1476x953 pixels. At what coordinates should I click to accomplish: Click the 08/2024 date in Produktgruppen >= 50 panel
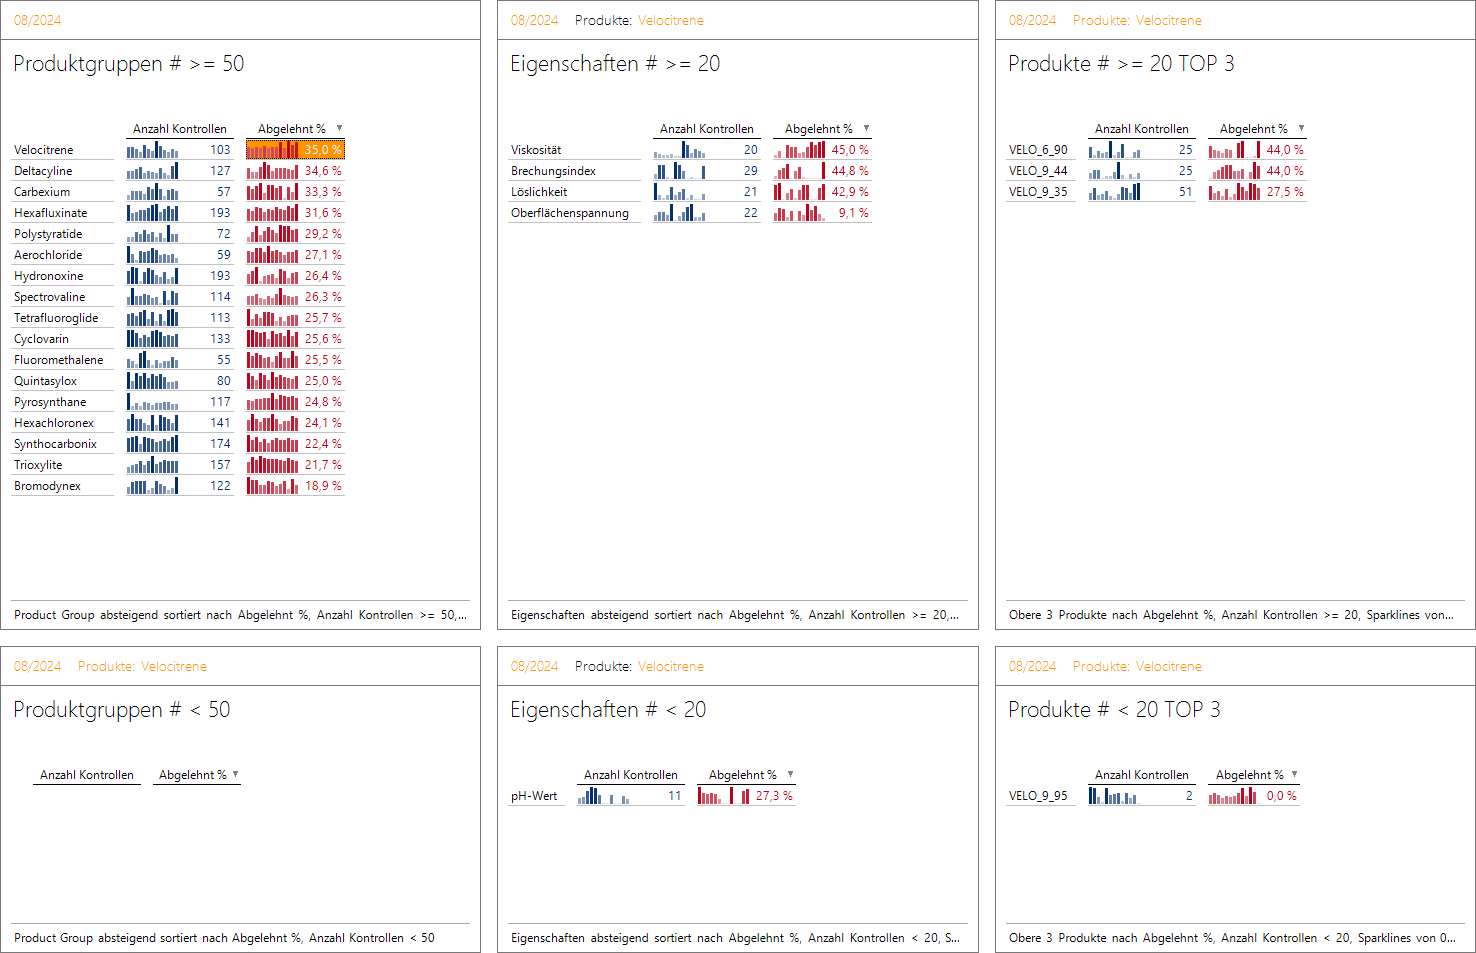point(37,20)
